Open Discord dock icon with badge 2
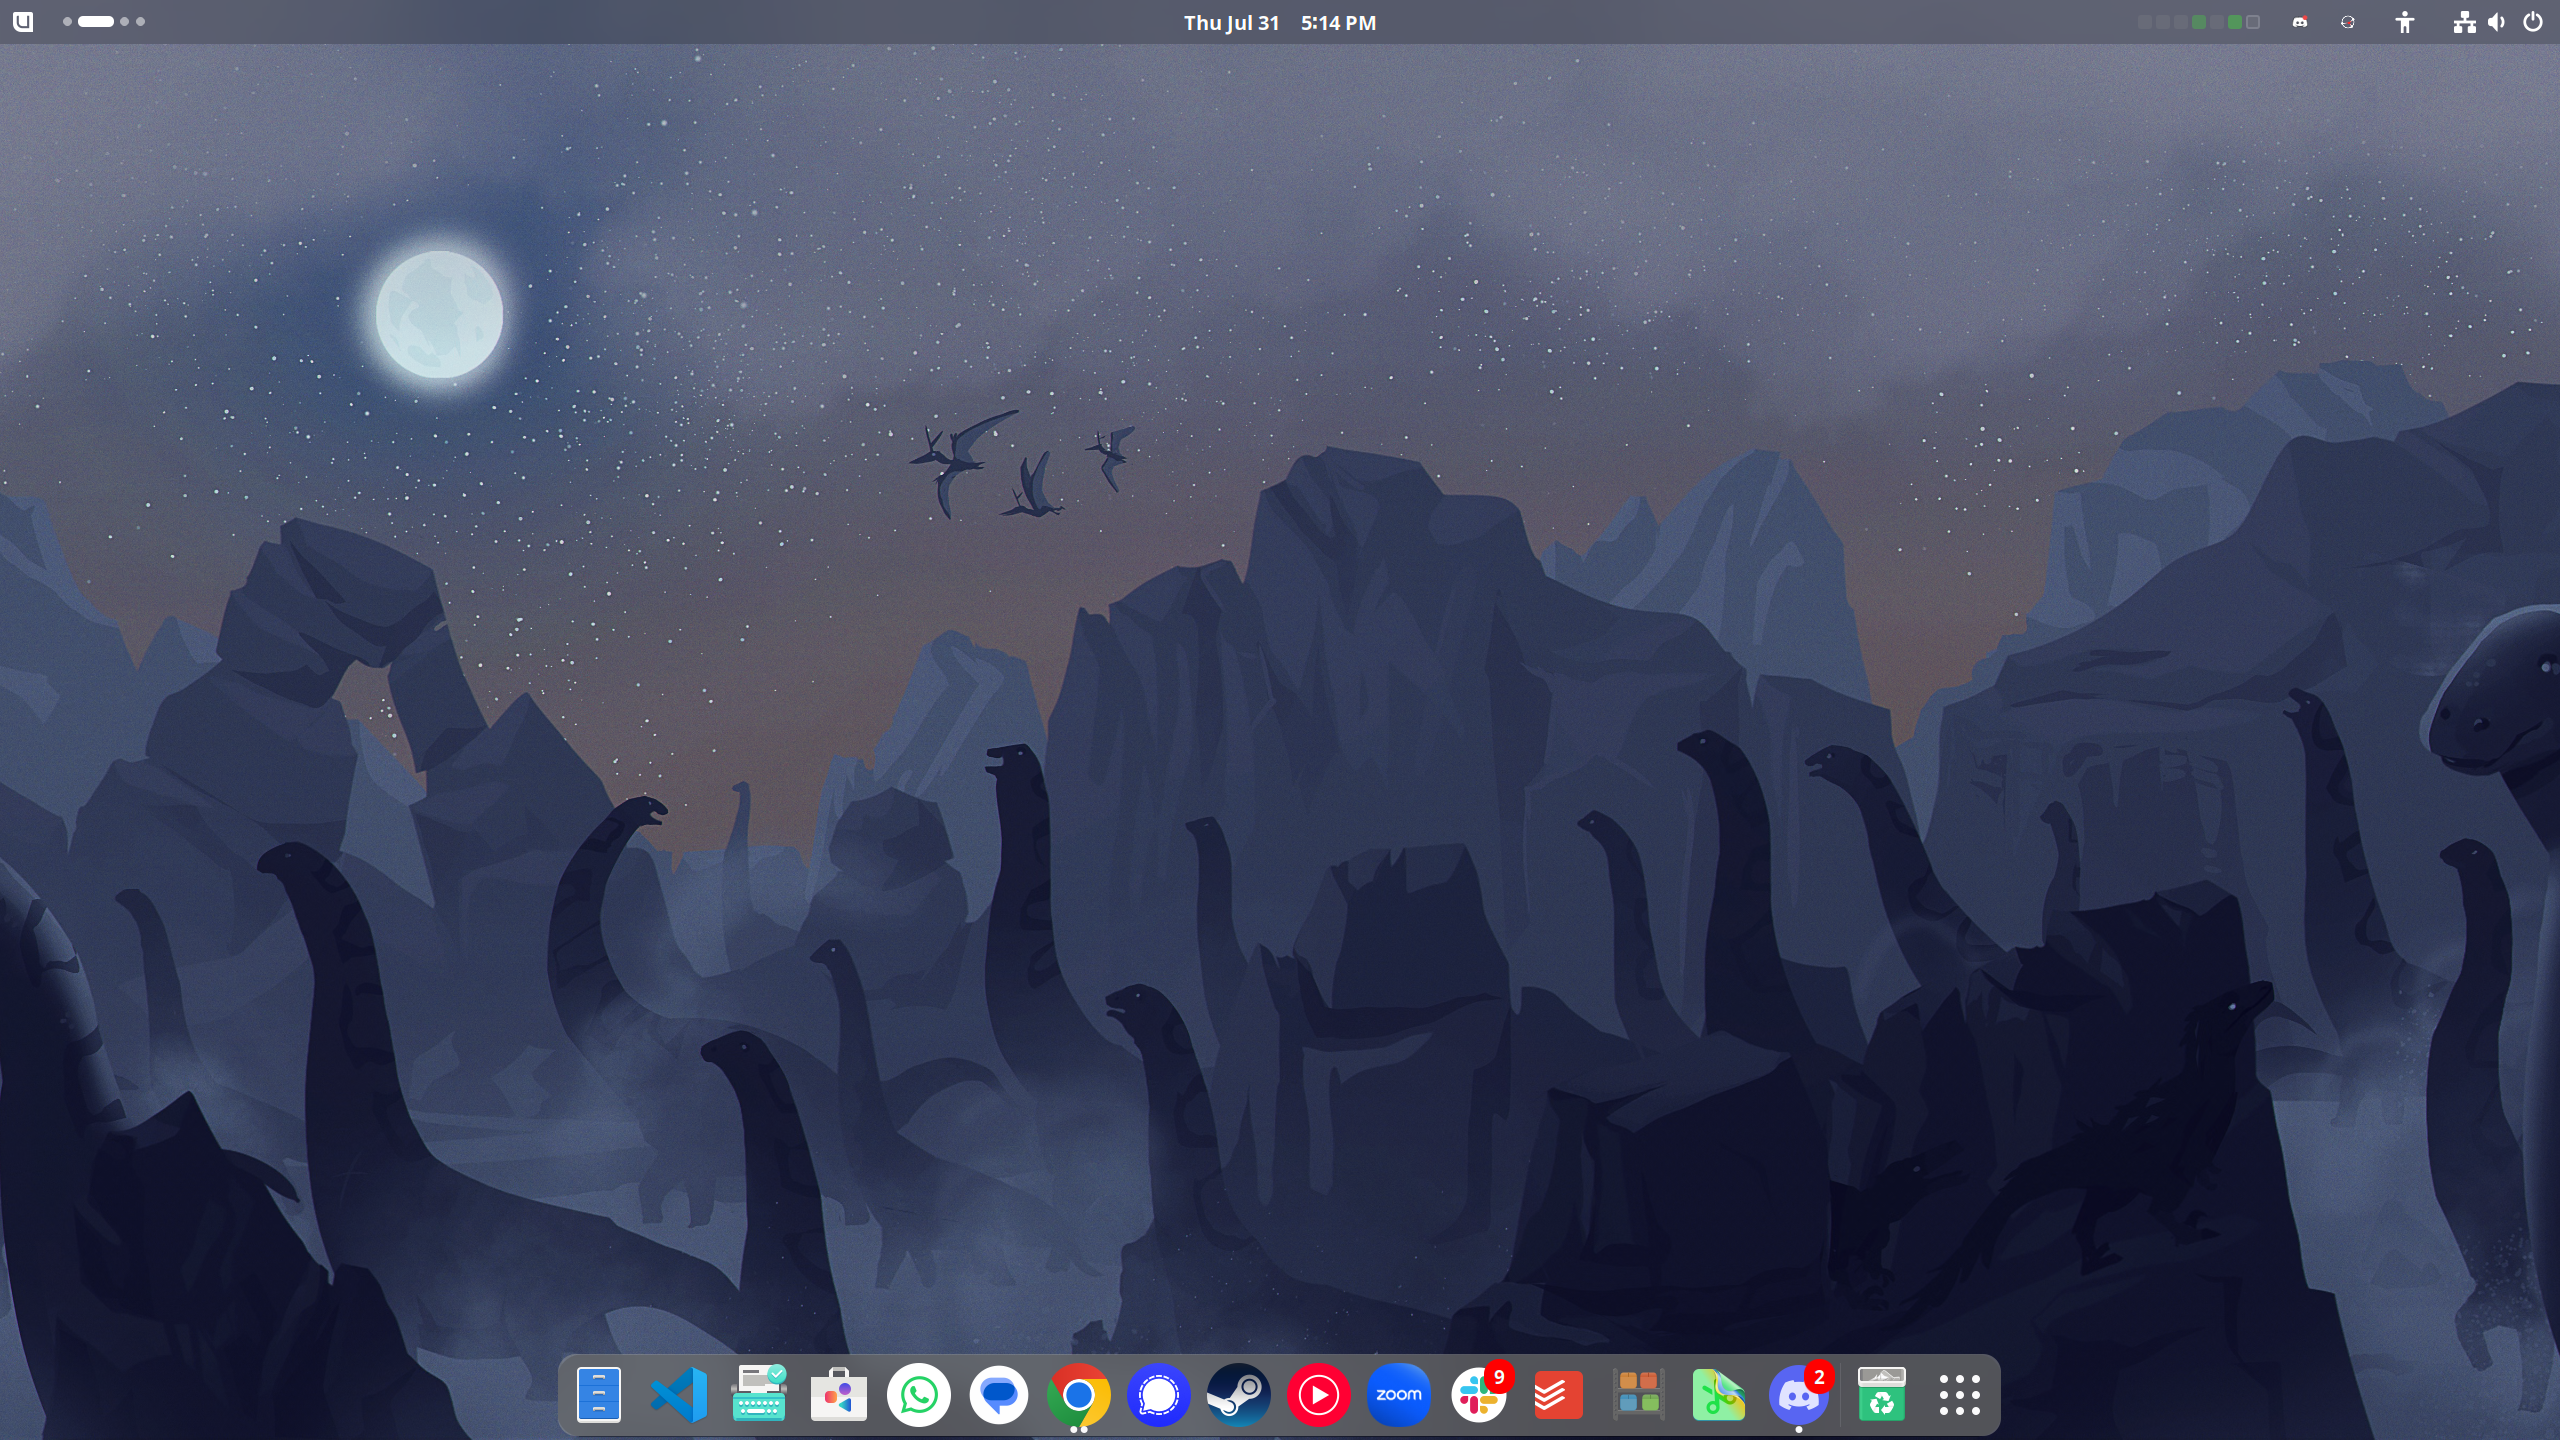 point(1798,1394)
